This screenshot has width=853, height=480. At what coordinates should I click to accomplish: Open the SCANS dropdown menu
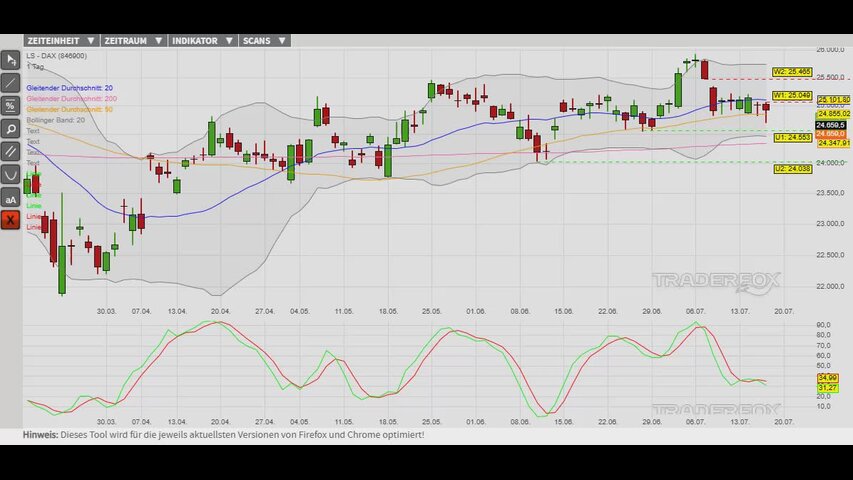264,41
